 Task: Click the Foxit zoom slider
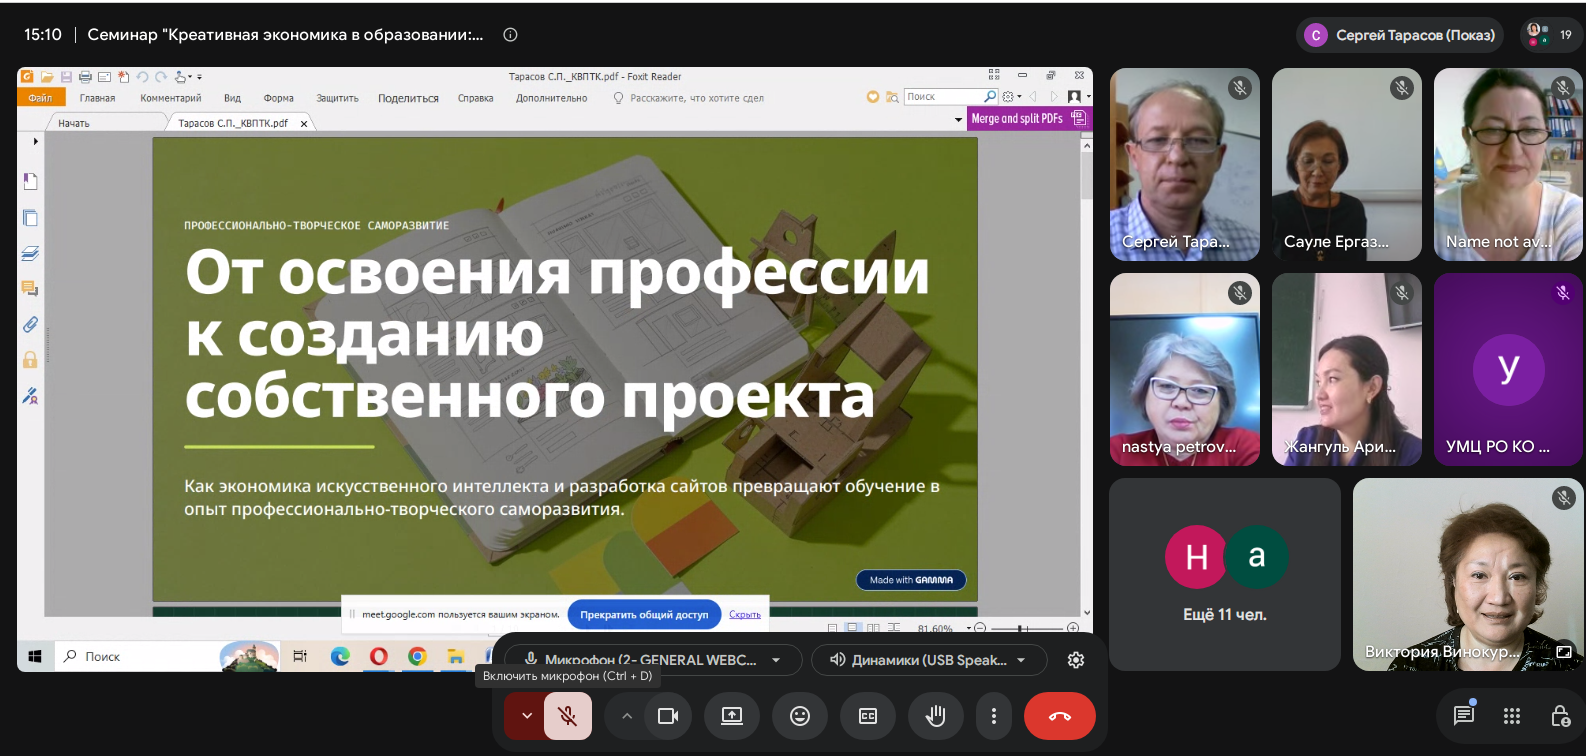click(1026, 628)
